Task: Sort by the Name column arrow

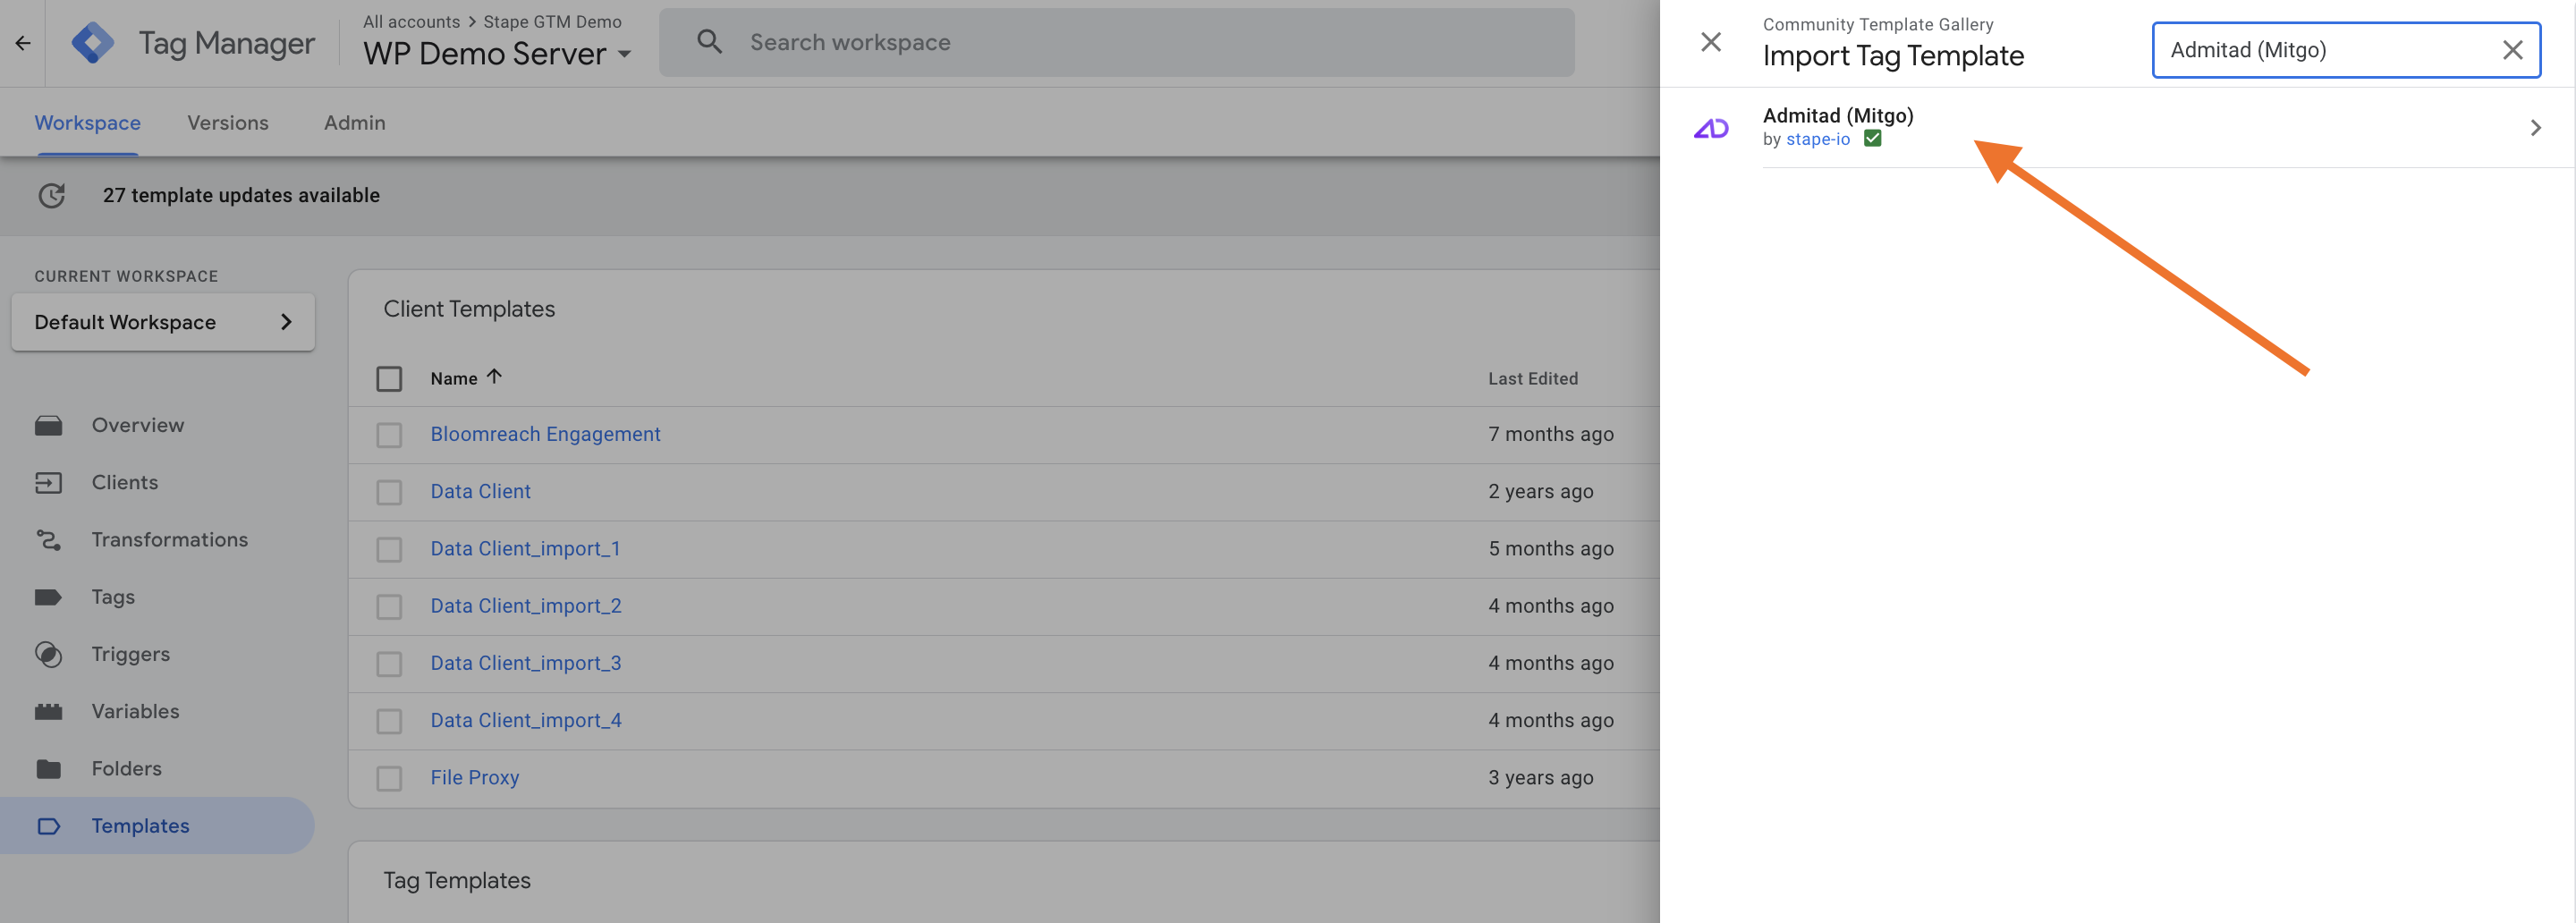Action: coord(494,377)
